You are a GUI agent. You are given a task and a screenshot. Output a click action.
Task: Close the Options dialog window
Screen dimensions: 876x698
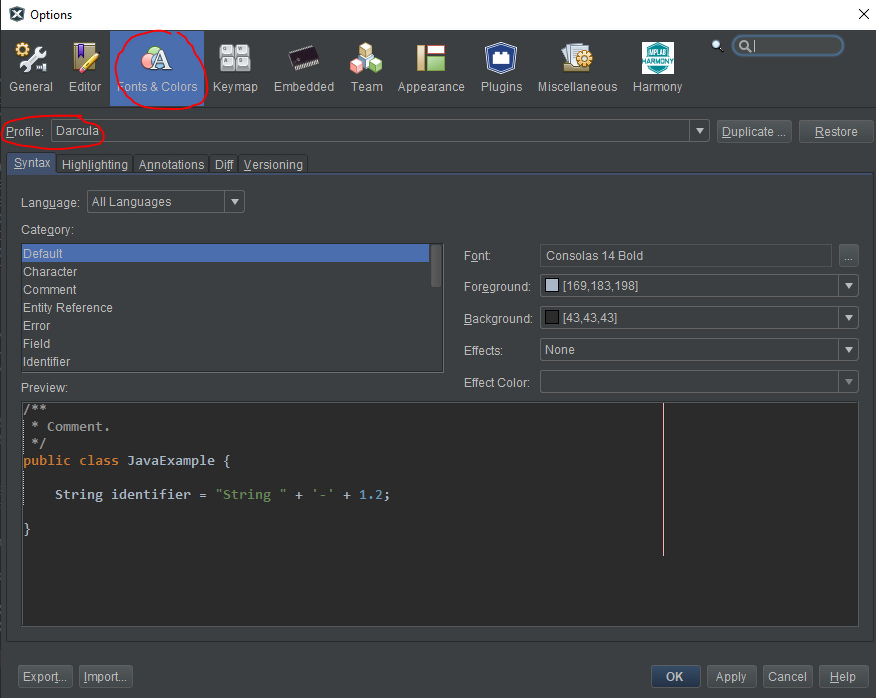(x=863, y=14)
